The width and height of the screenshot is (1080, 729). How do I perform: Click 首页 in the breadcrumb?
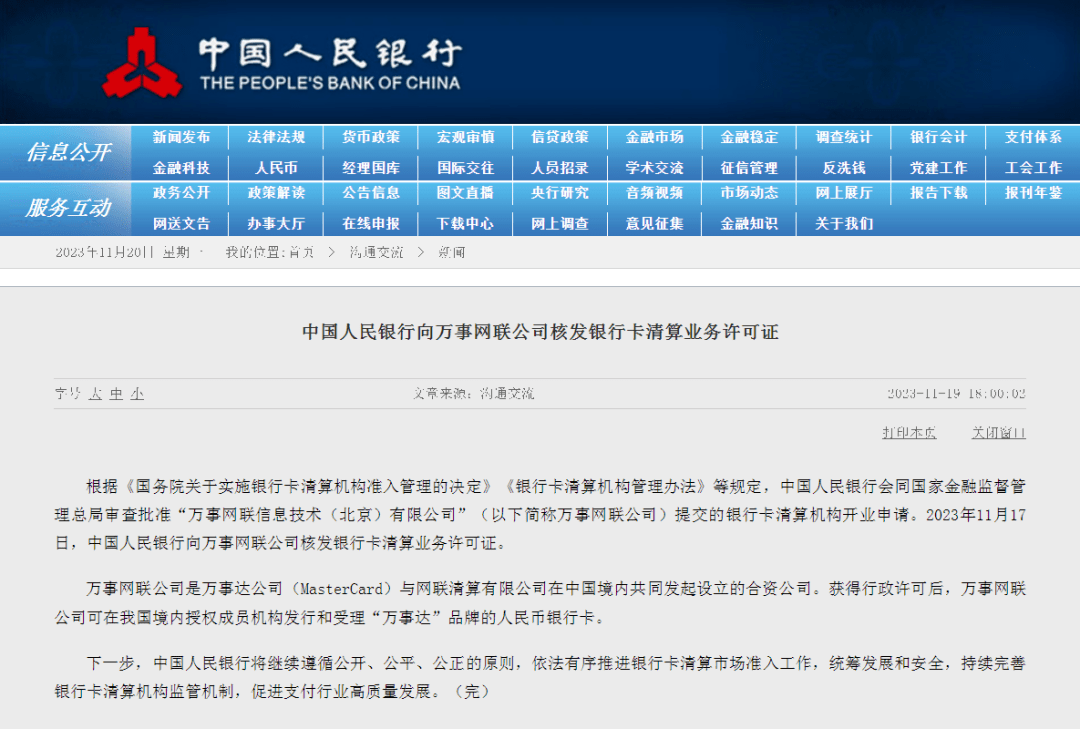click(x=301, y=253)
